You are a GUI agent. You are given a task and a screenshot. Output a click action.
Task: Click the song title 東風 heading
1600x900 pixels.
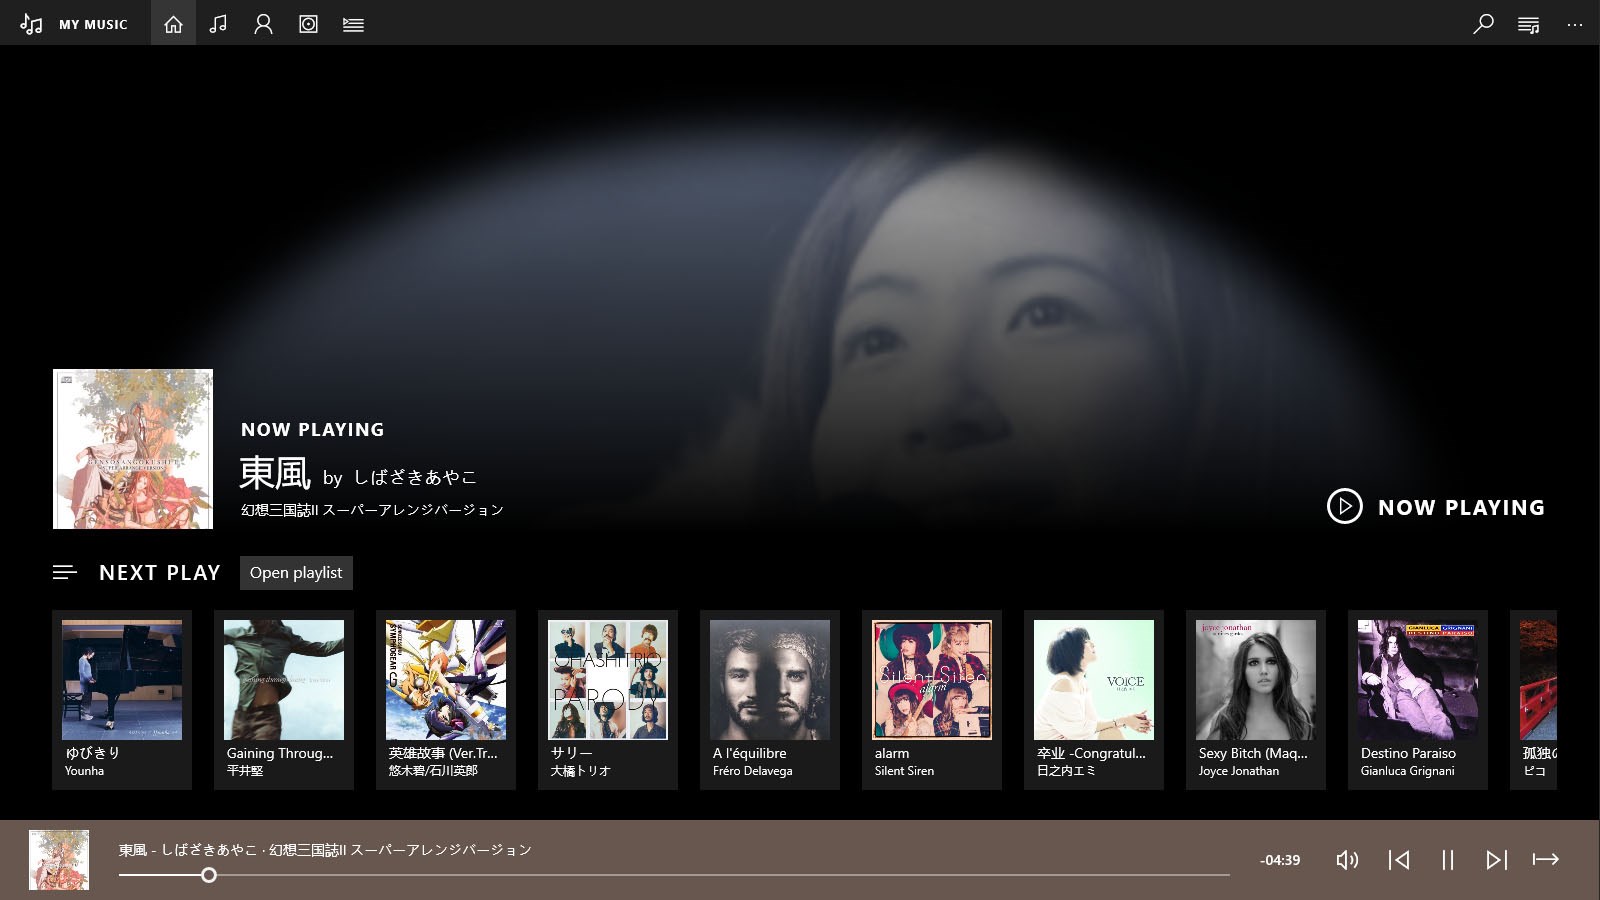[275, 473]
